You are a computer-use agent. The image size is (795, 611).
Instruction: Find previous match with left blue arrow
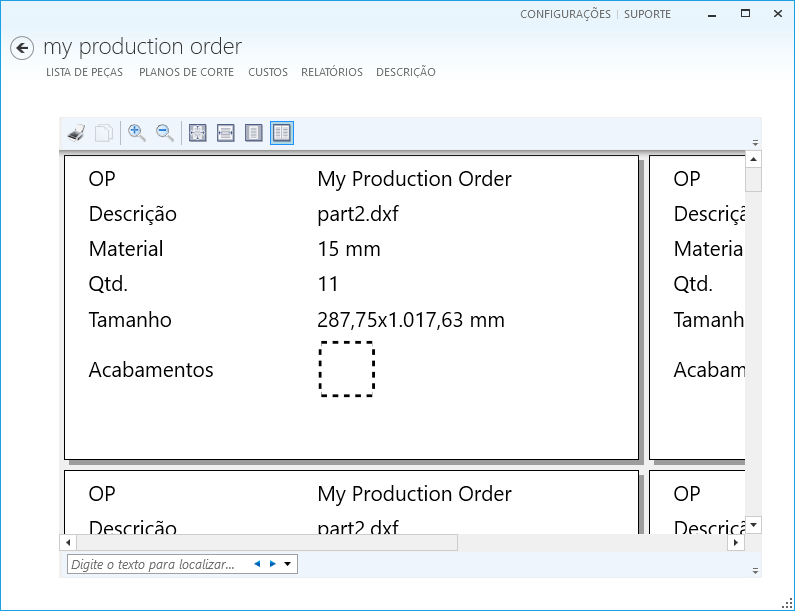click(257, 564)
